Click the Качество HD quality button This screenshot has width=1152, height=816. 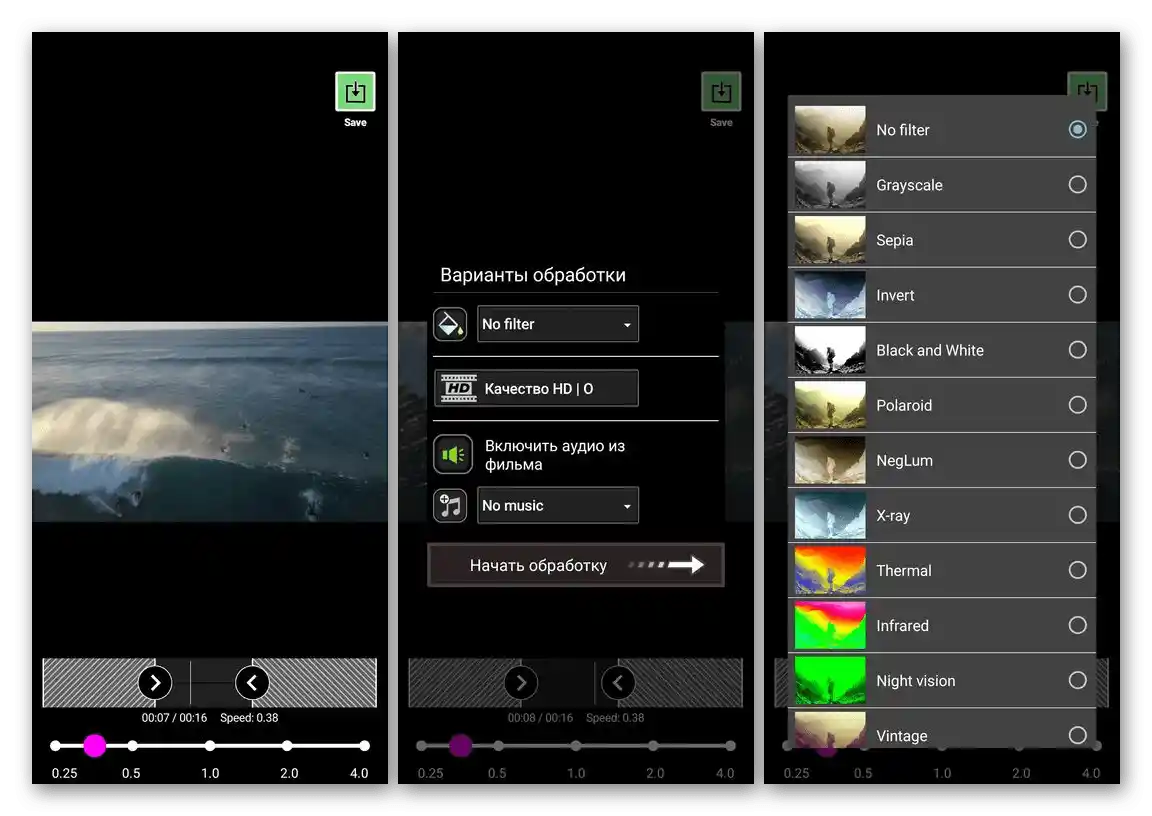tap(536, 389)
